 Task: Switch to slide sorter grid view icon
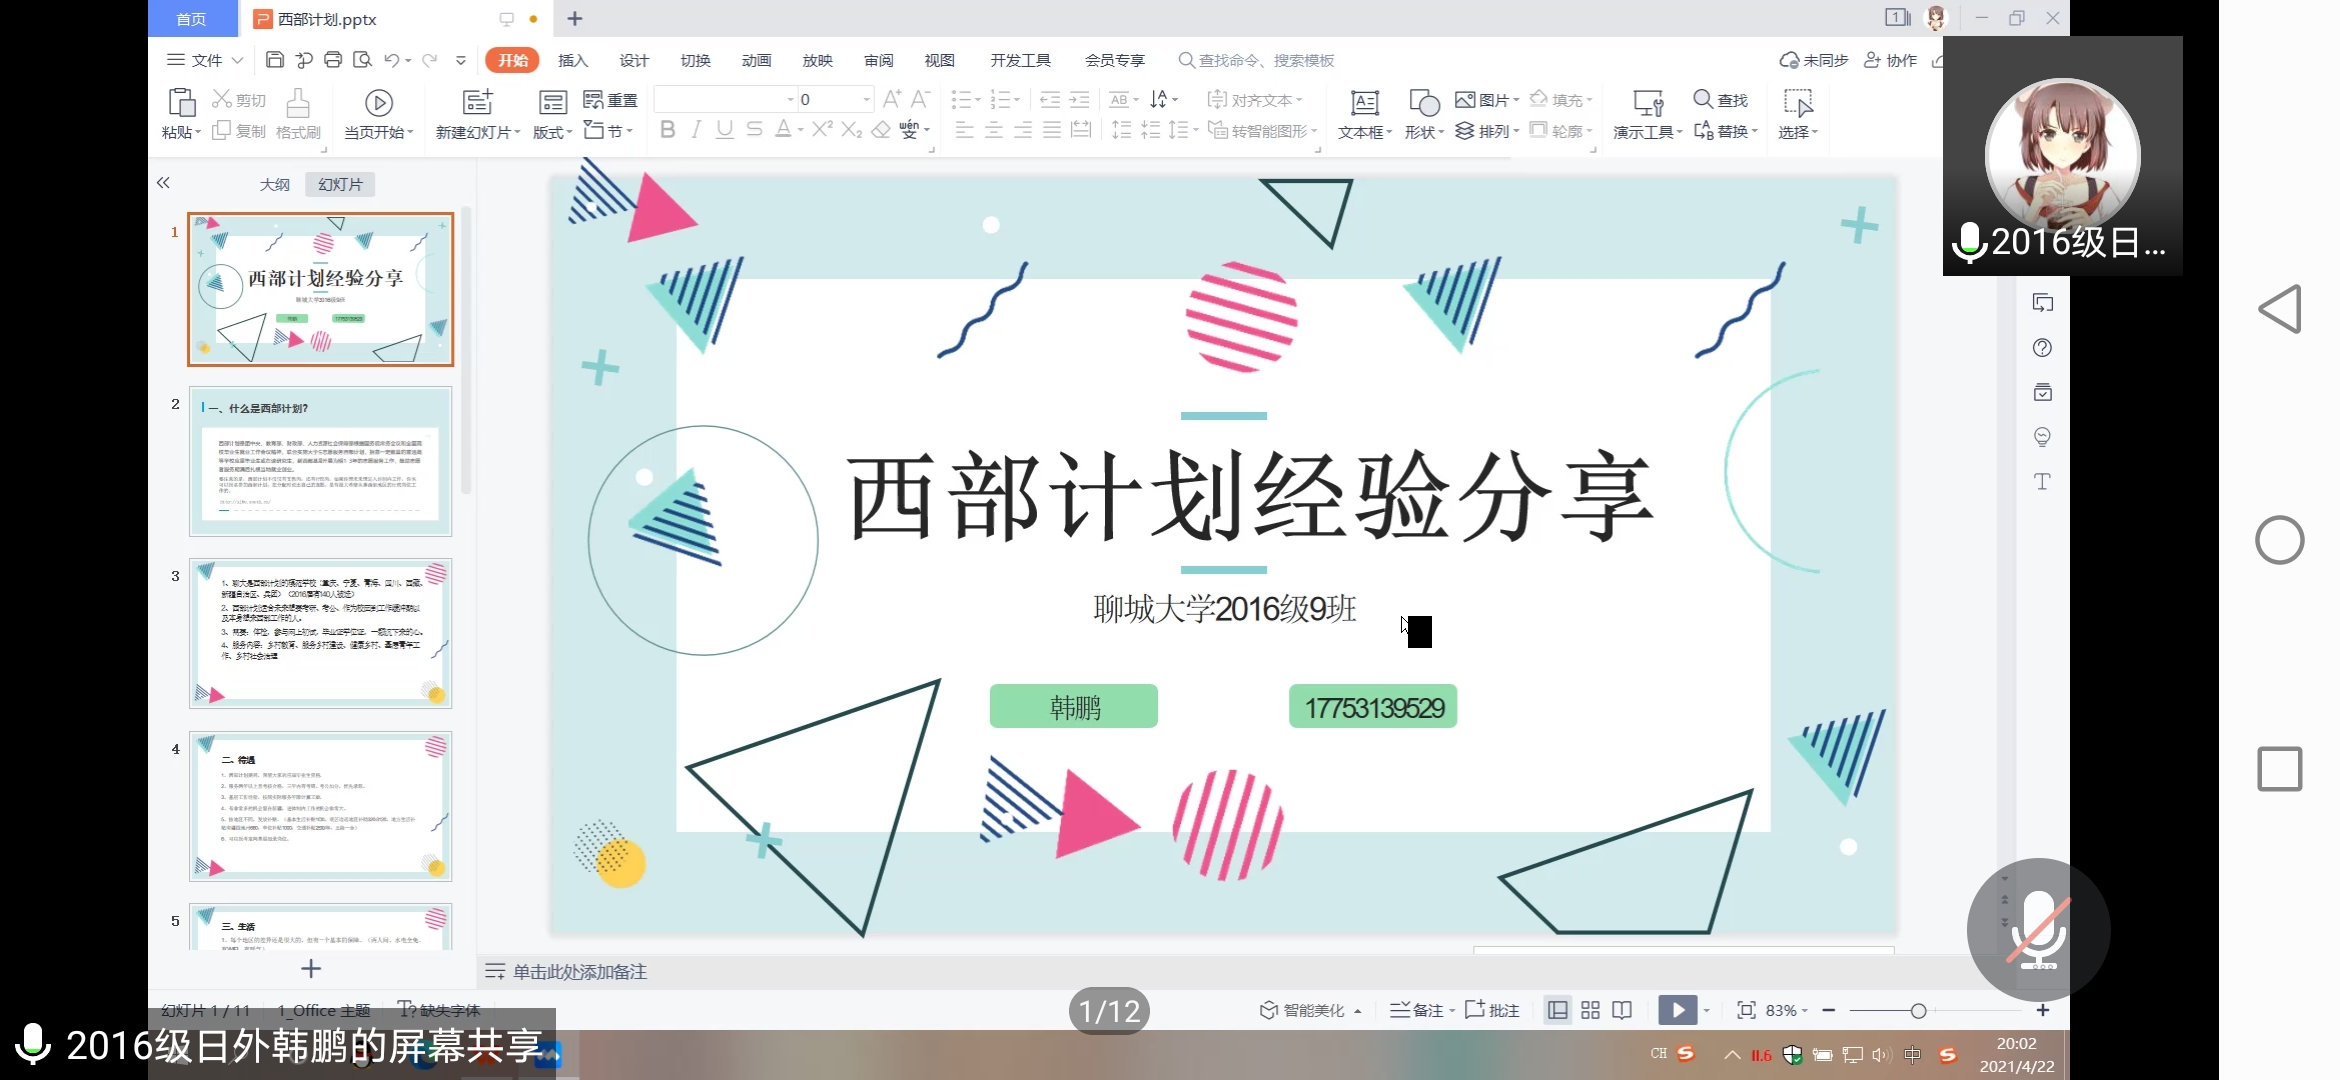1590,1011
